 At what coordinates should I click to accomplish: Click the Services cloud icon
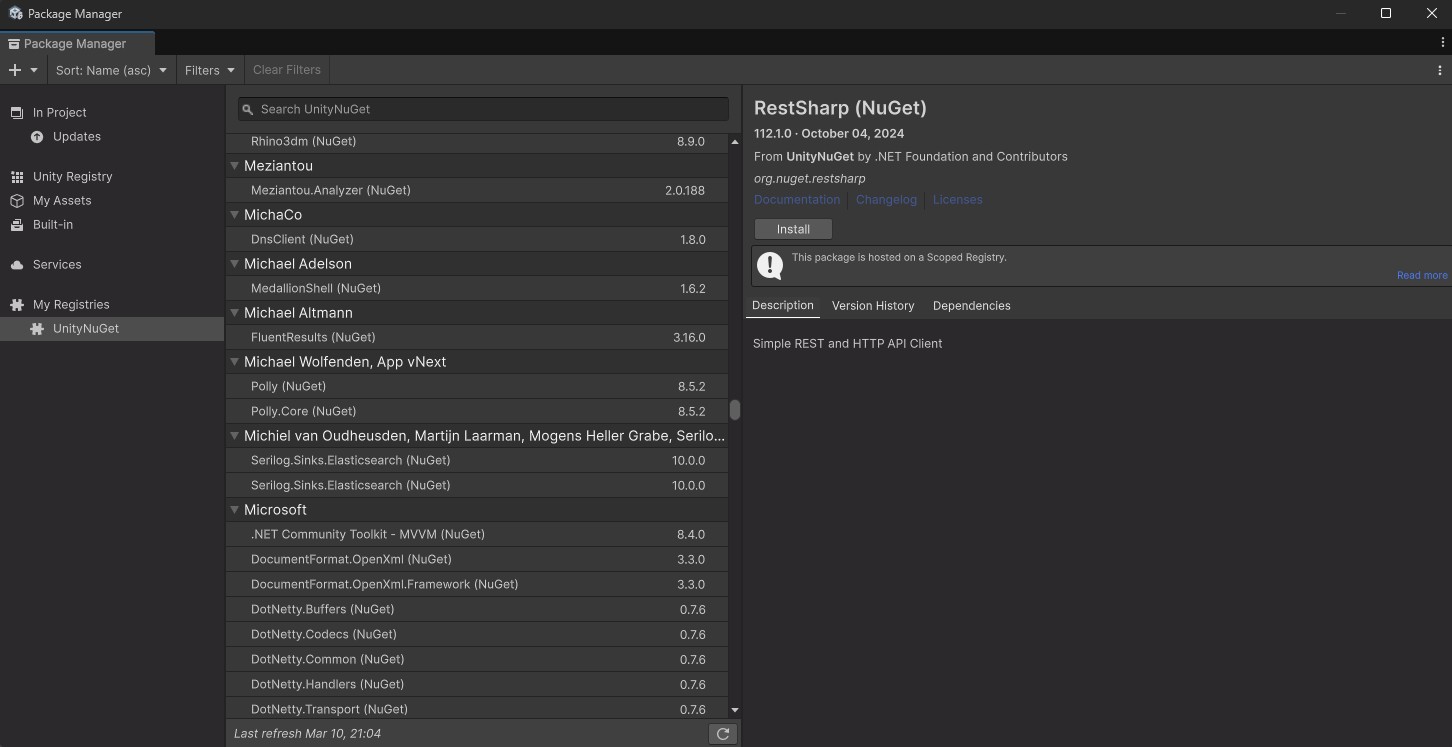click(17, 265)
